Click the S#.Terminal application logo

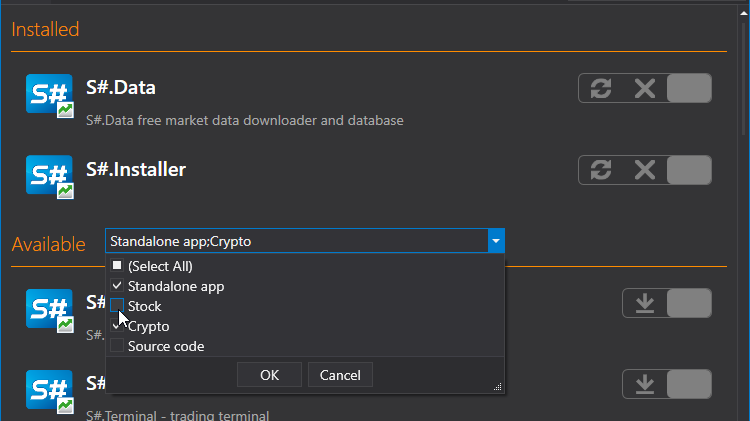tap(50, 392)
